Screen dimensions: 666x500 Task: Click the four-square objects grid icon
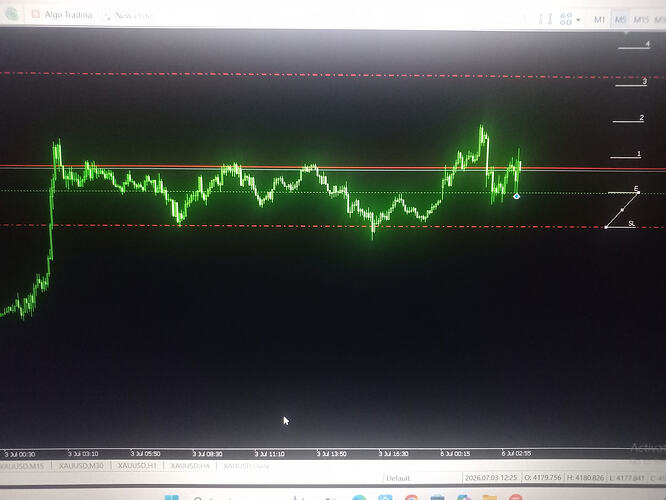coord(566,19)
